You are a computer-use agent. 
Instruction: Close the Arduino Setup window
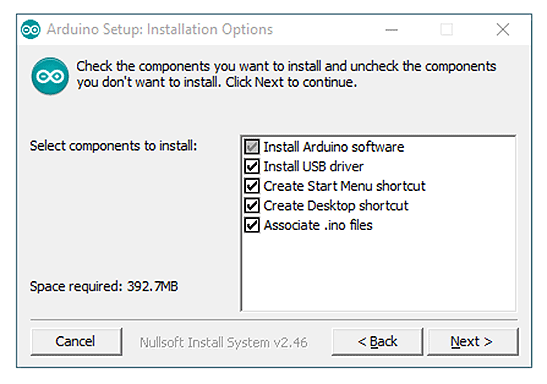[503, 30]
